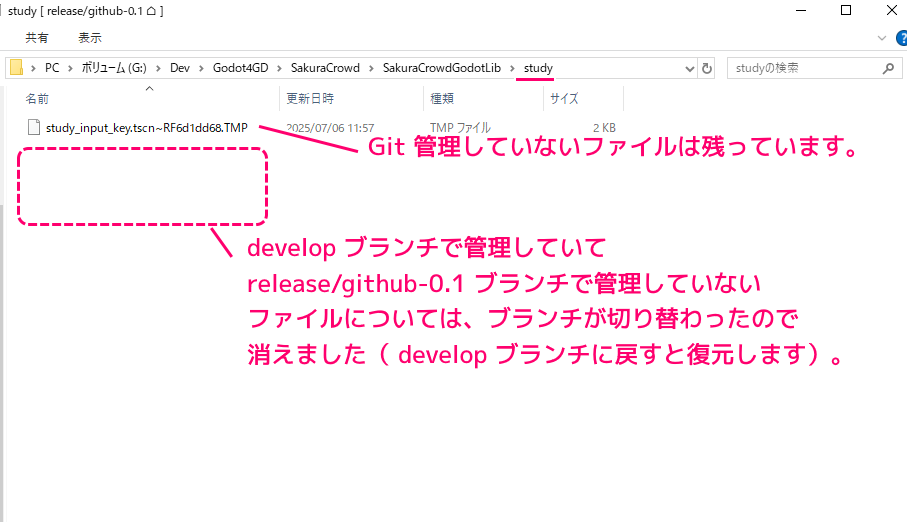907x522 pixels.
Task: Click the folder icon in the address bar
Action: point(17,68)
